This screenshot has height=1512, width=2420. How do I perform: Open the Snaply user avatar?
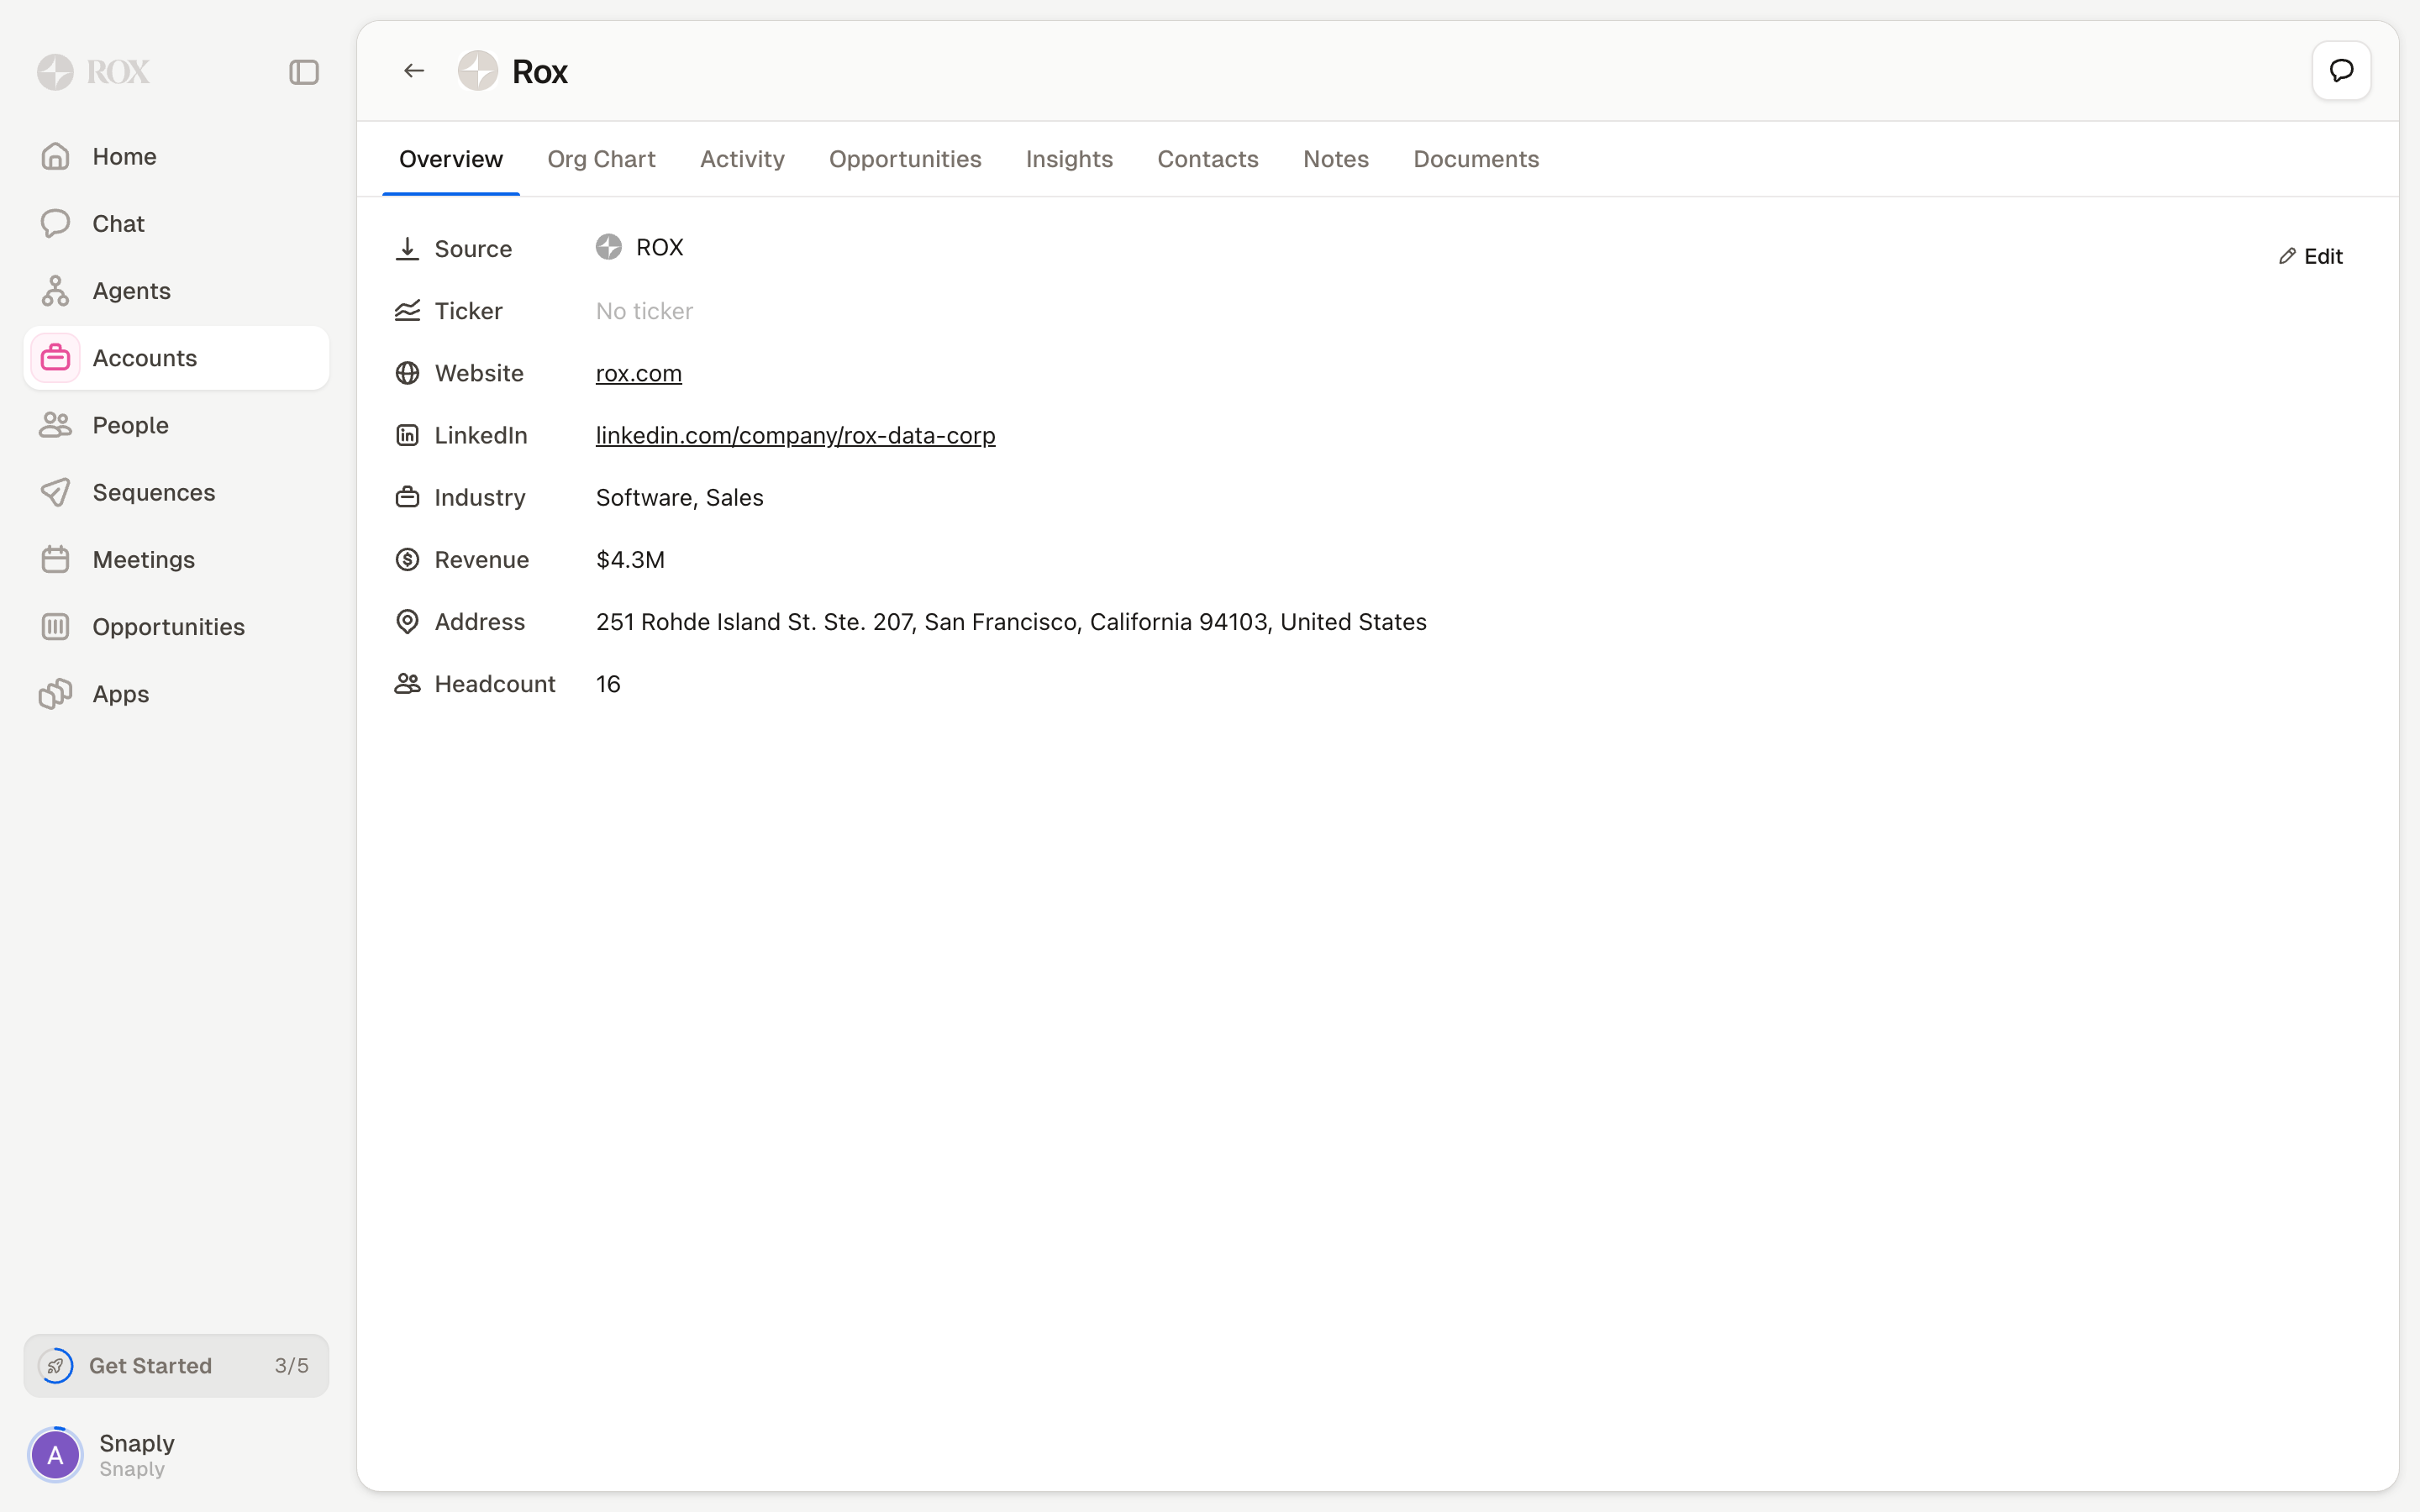click(56, 1454)
